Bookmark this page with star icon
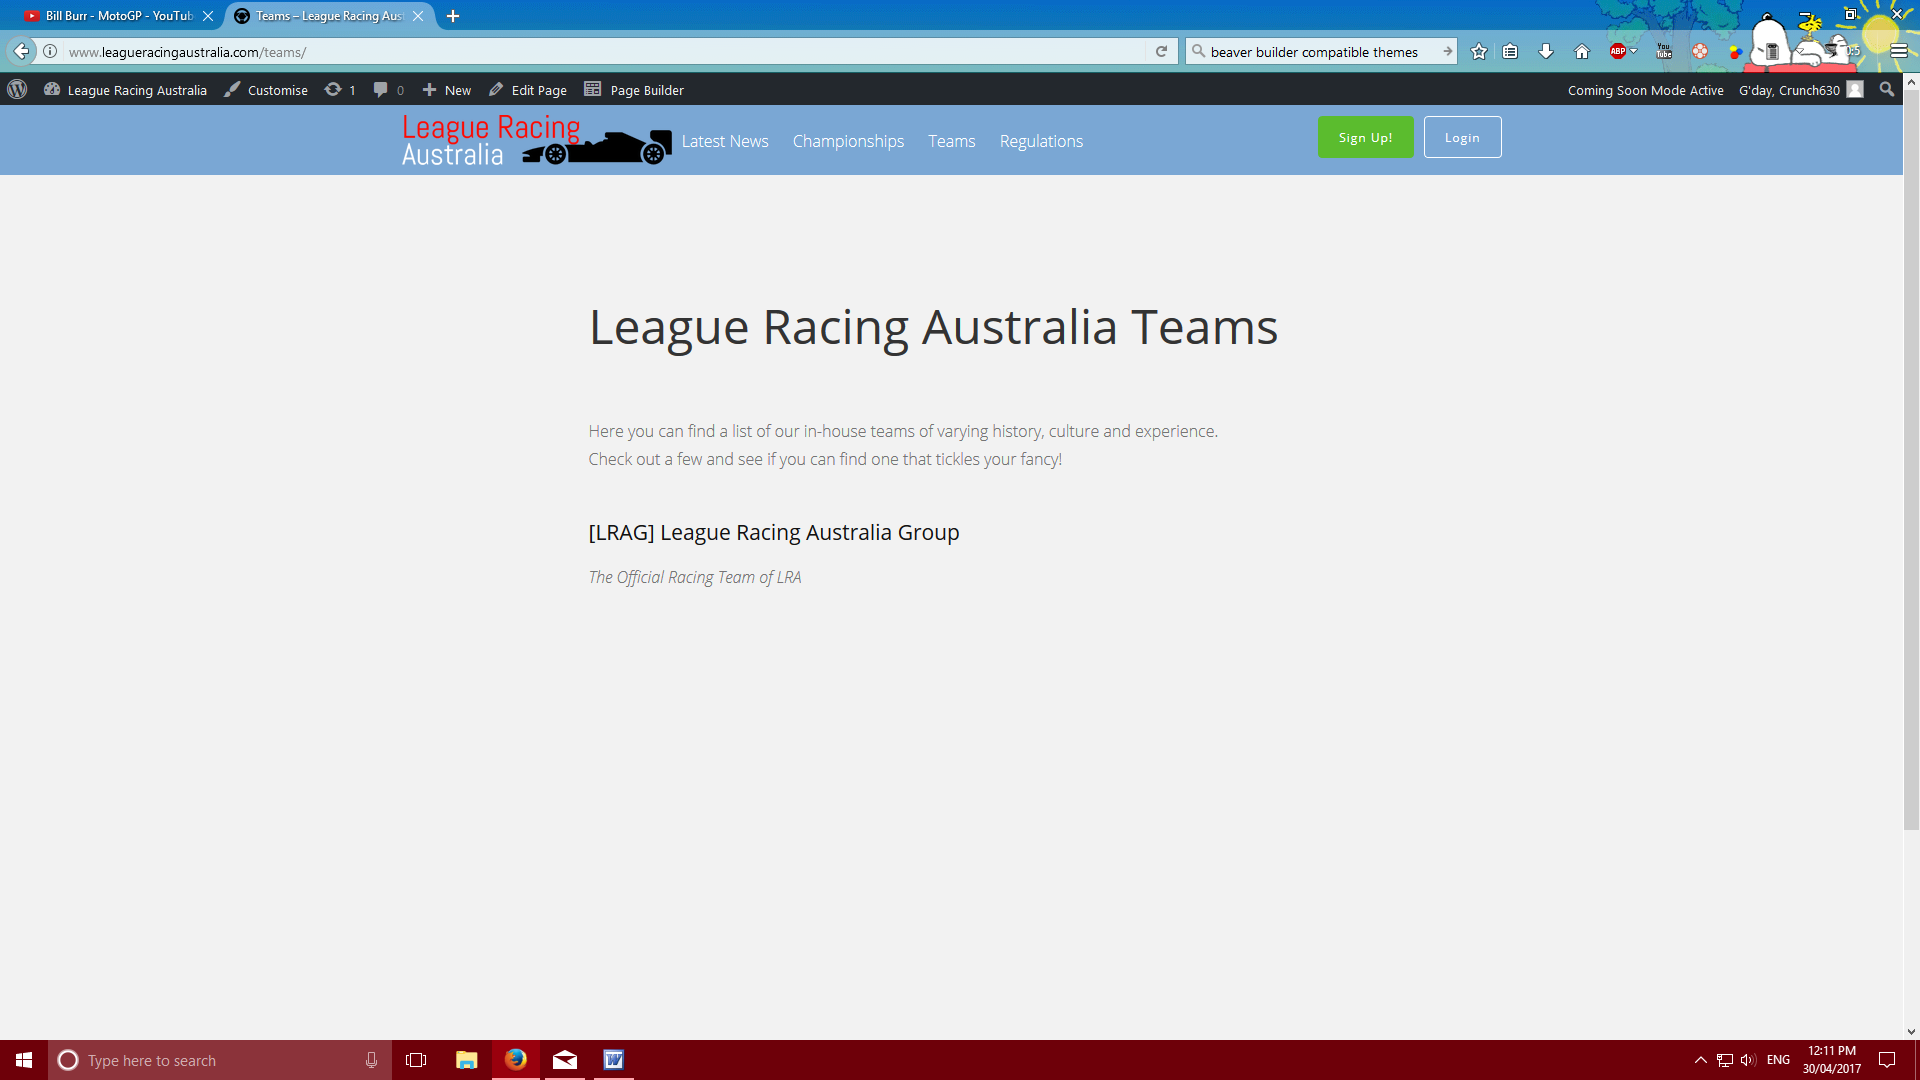This screenshot has width=1920, height=1080. pos(1479,52)
